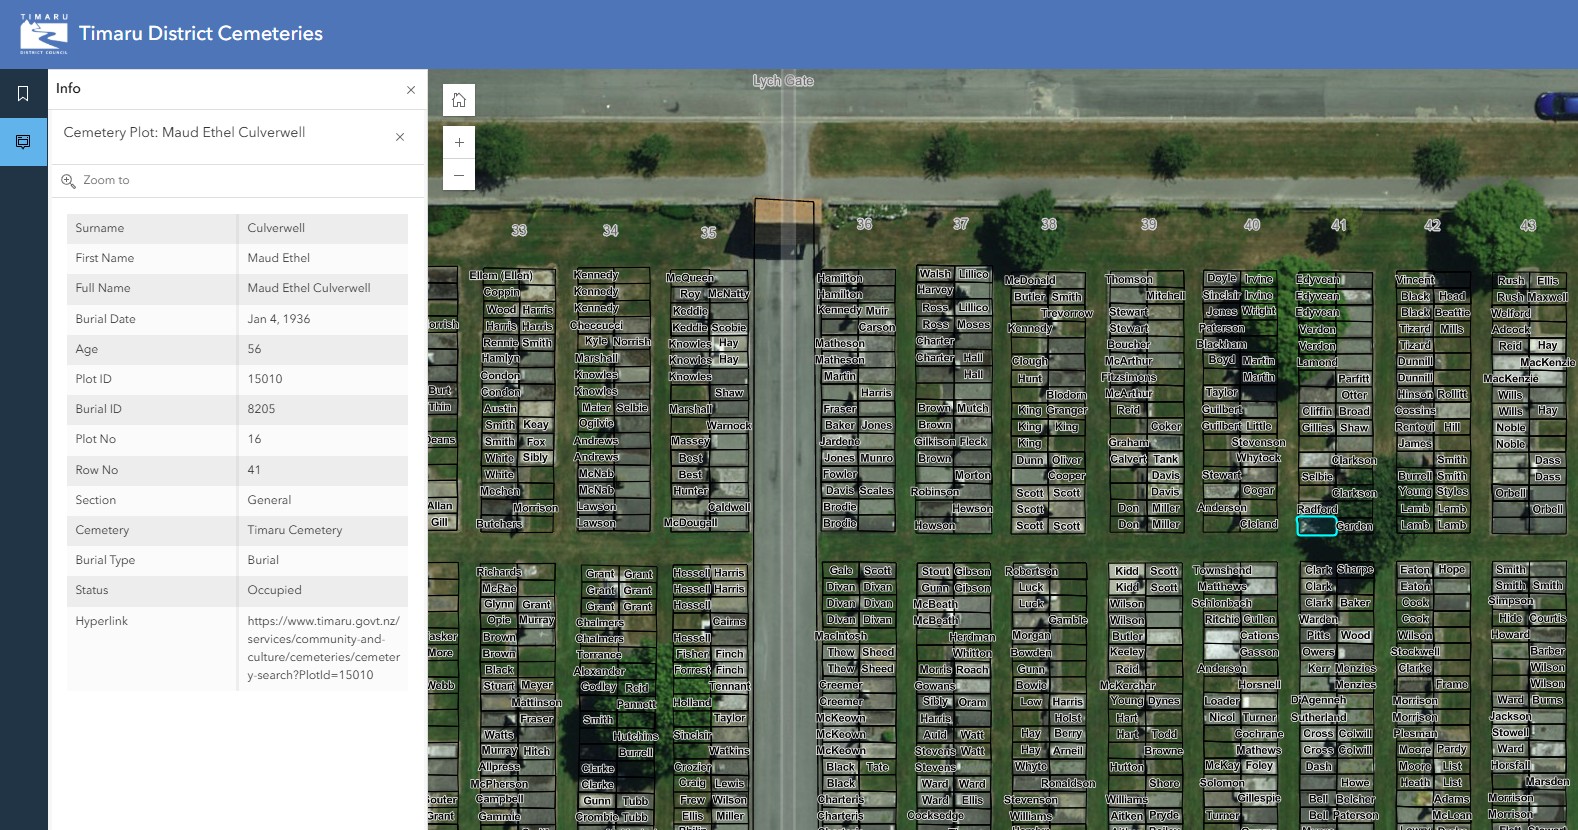Viewport: 1578px width, 830px height.
Task: Zoom in with the plus button
Action: pyautogui.click(x=459, y=142)
